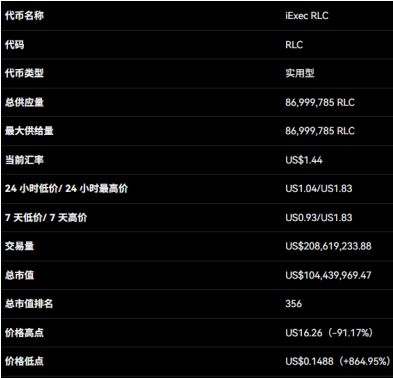The image size is (393, 378).
Task: Click the 7 天低价/ 7 天高价 label
Action: pyautogui.click(x=46, y=218)
